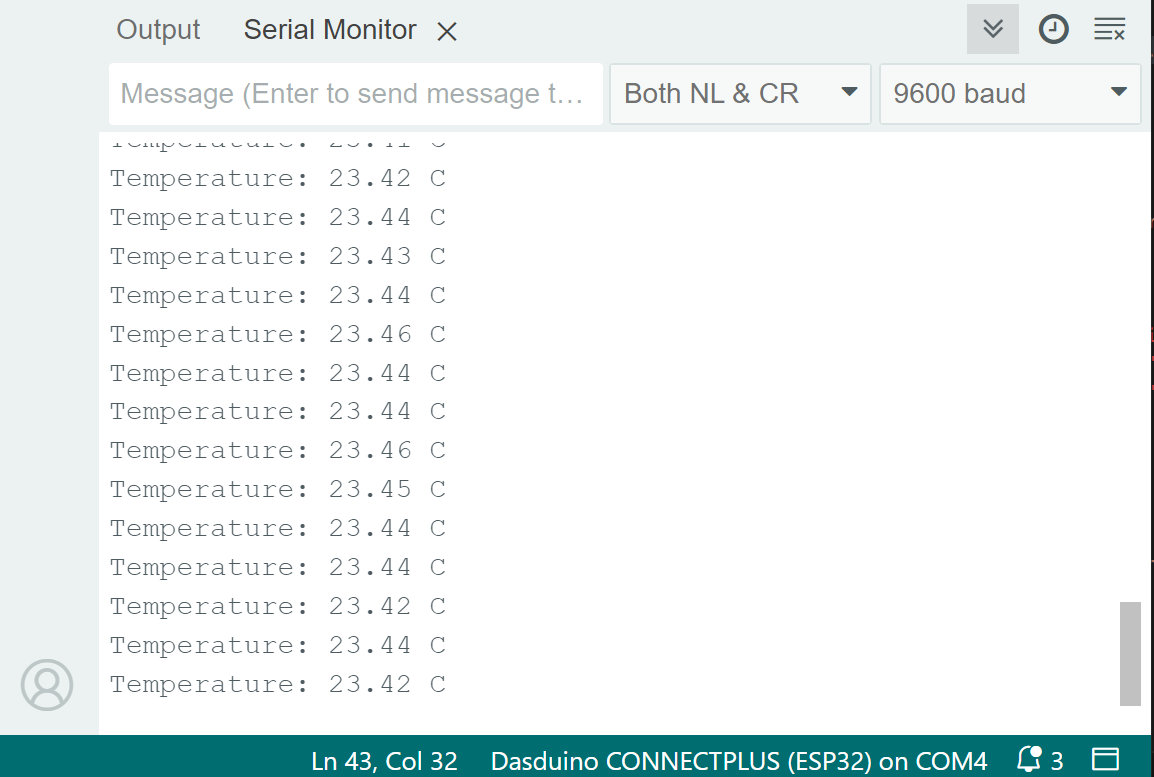Click the 23.43 C temperature line
This screenshot has height=777, width=1154.
pyautogui.click(x=277, y=256)
